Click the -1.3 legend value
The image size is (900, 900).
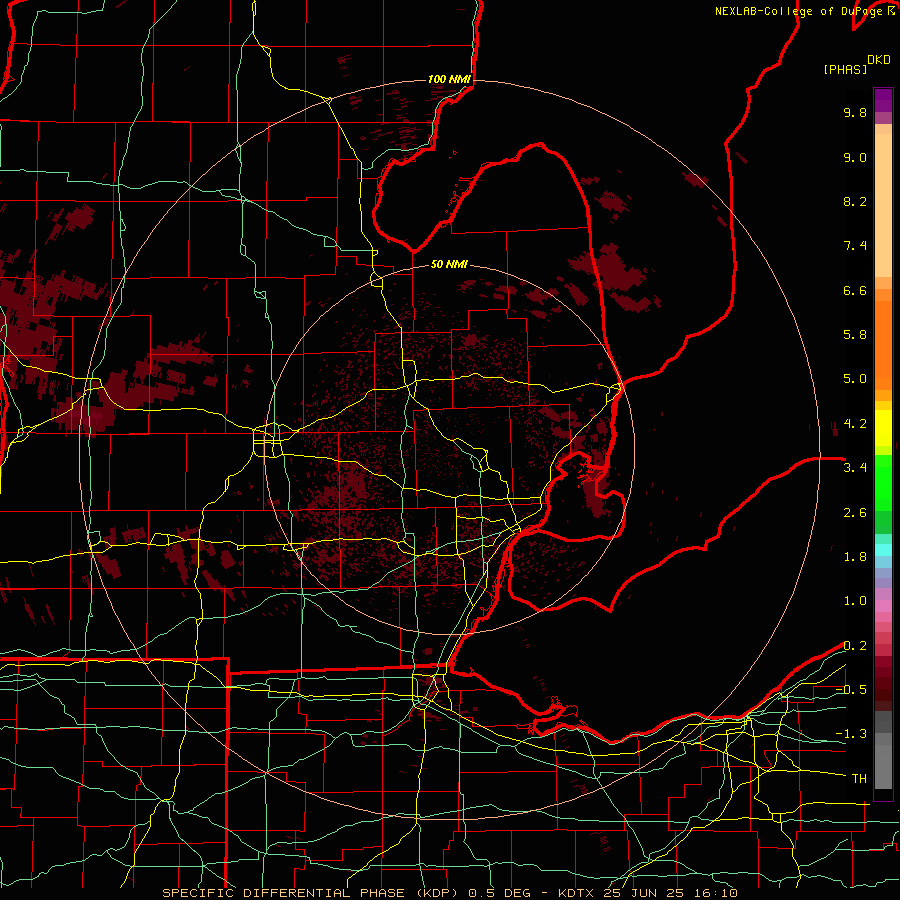pyautogui.click(x=851, y=734)
